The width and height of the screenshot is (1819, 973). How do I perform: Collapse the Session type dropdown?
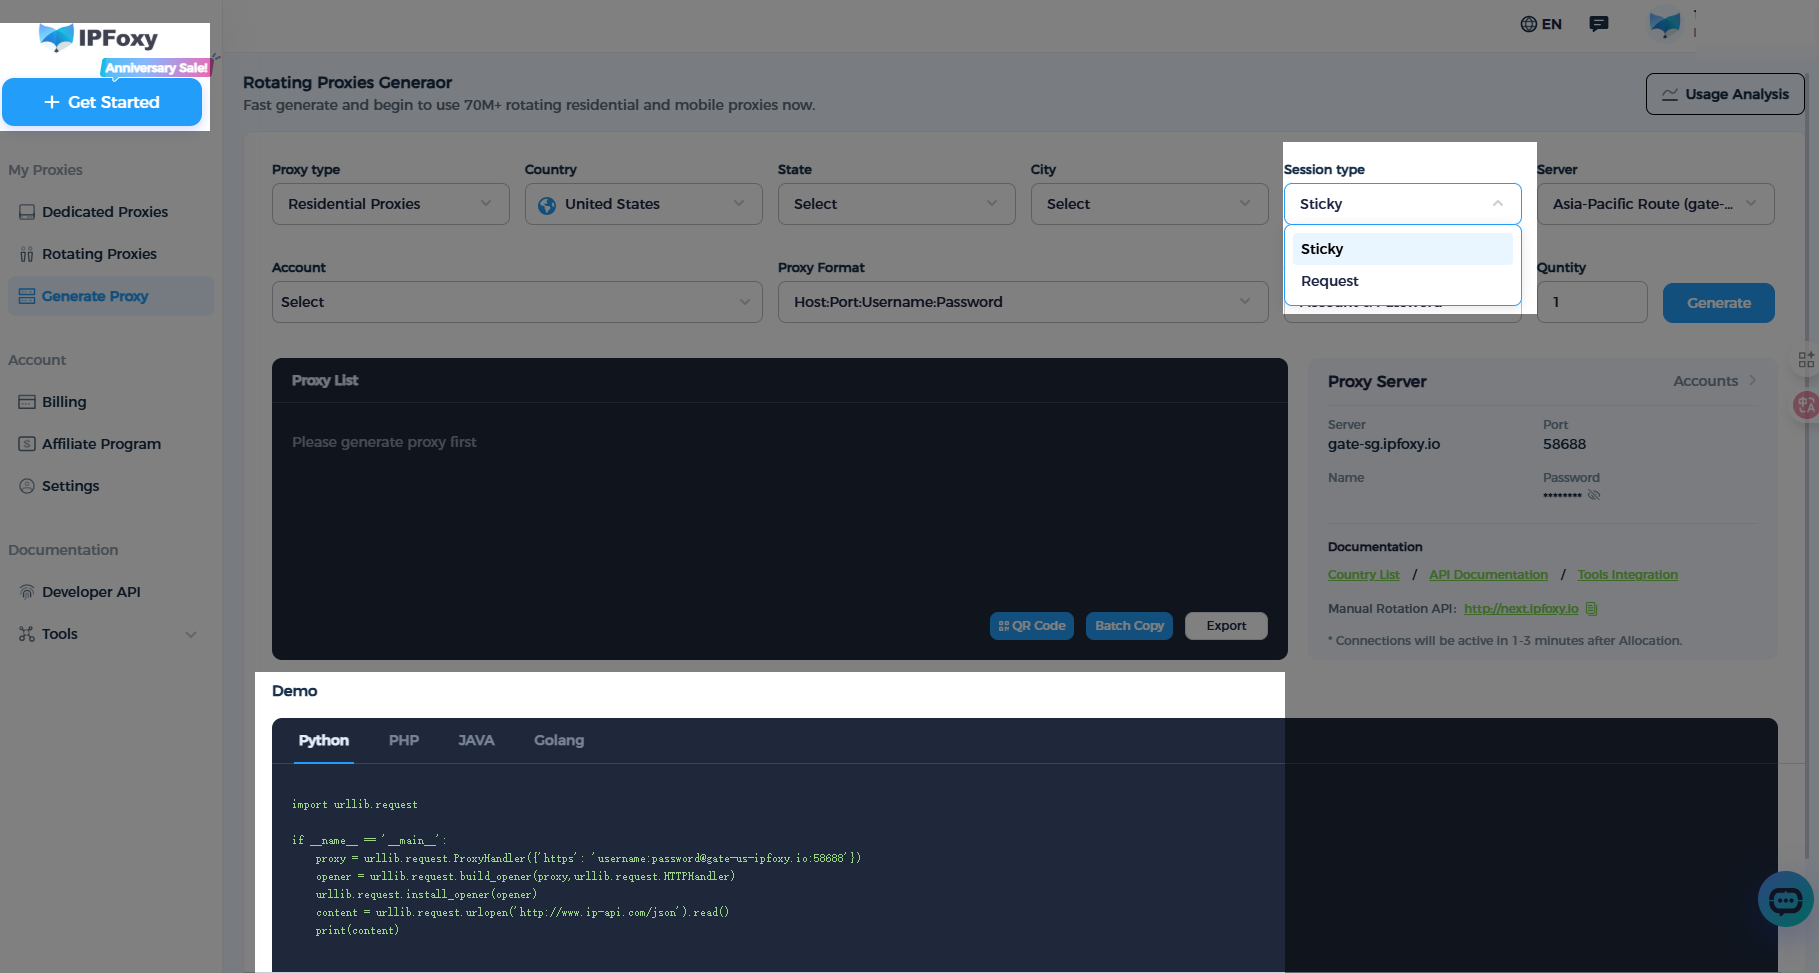click(x=1403, y=204)
